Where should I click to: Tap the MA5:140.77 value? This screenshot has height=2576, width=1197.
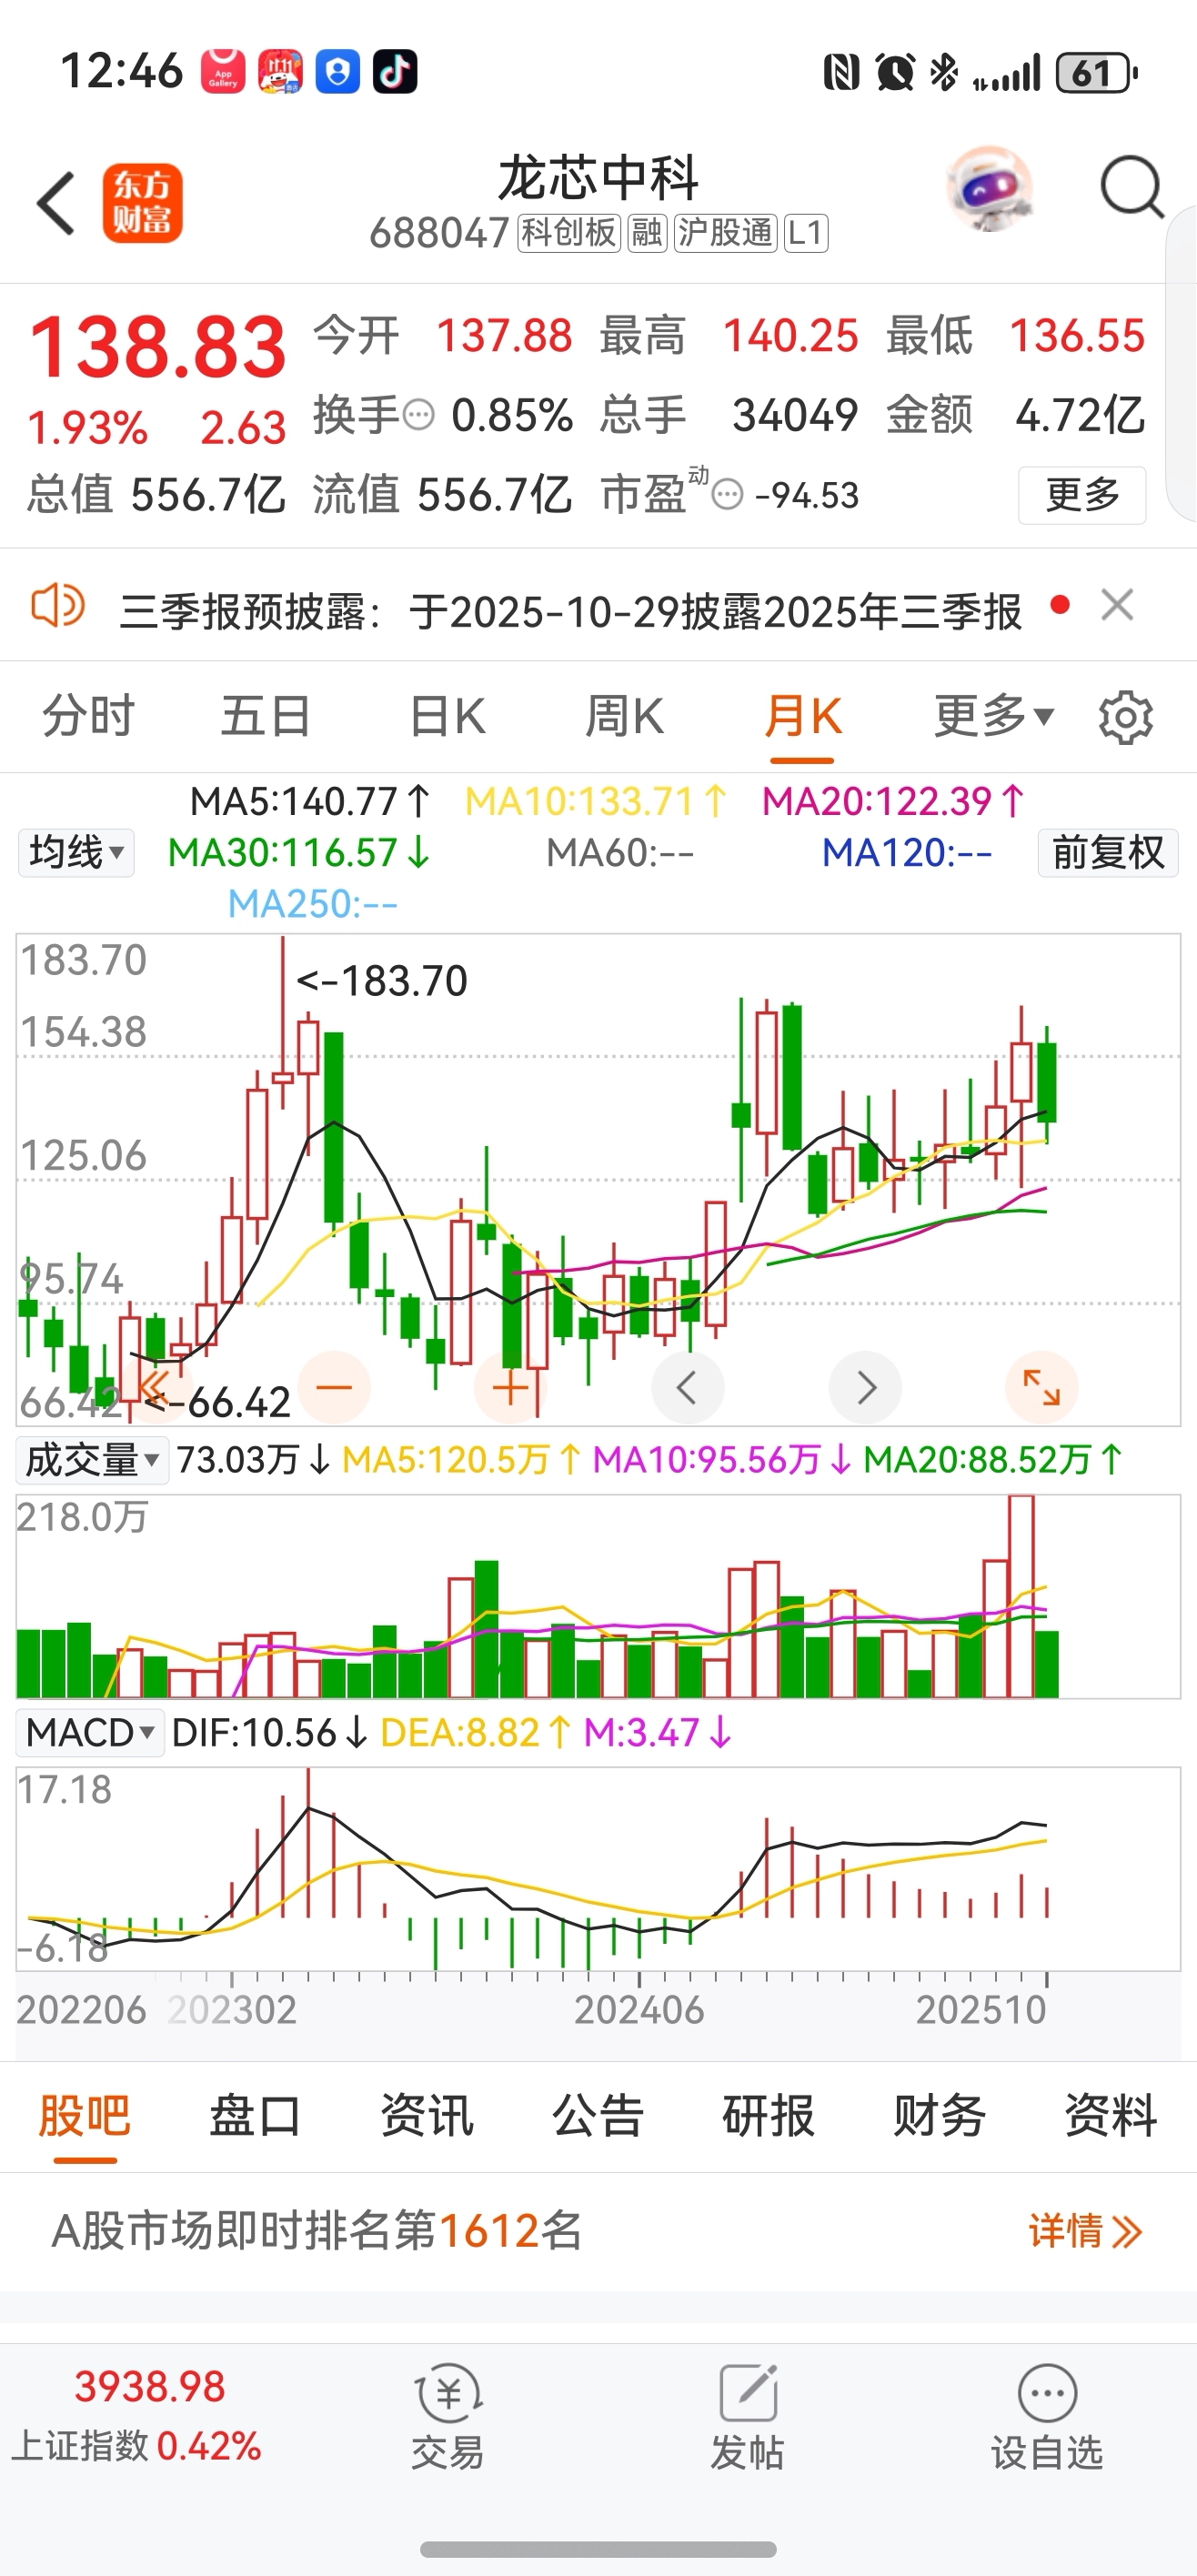click(x=311, y=801)
